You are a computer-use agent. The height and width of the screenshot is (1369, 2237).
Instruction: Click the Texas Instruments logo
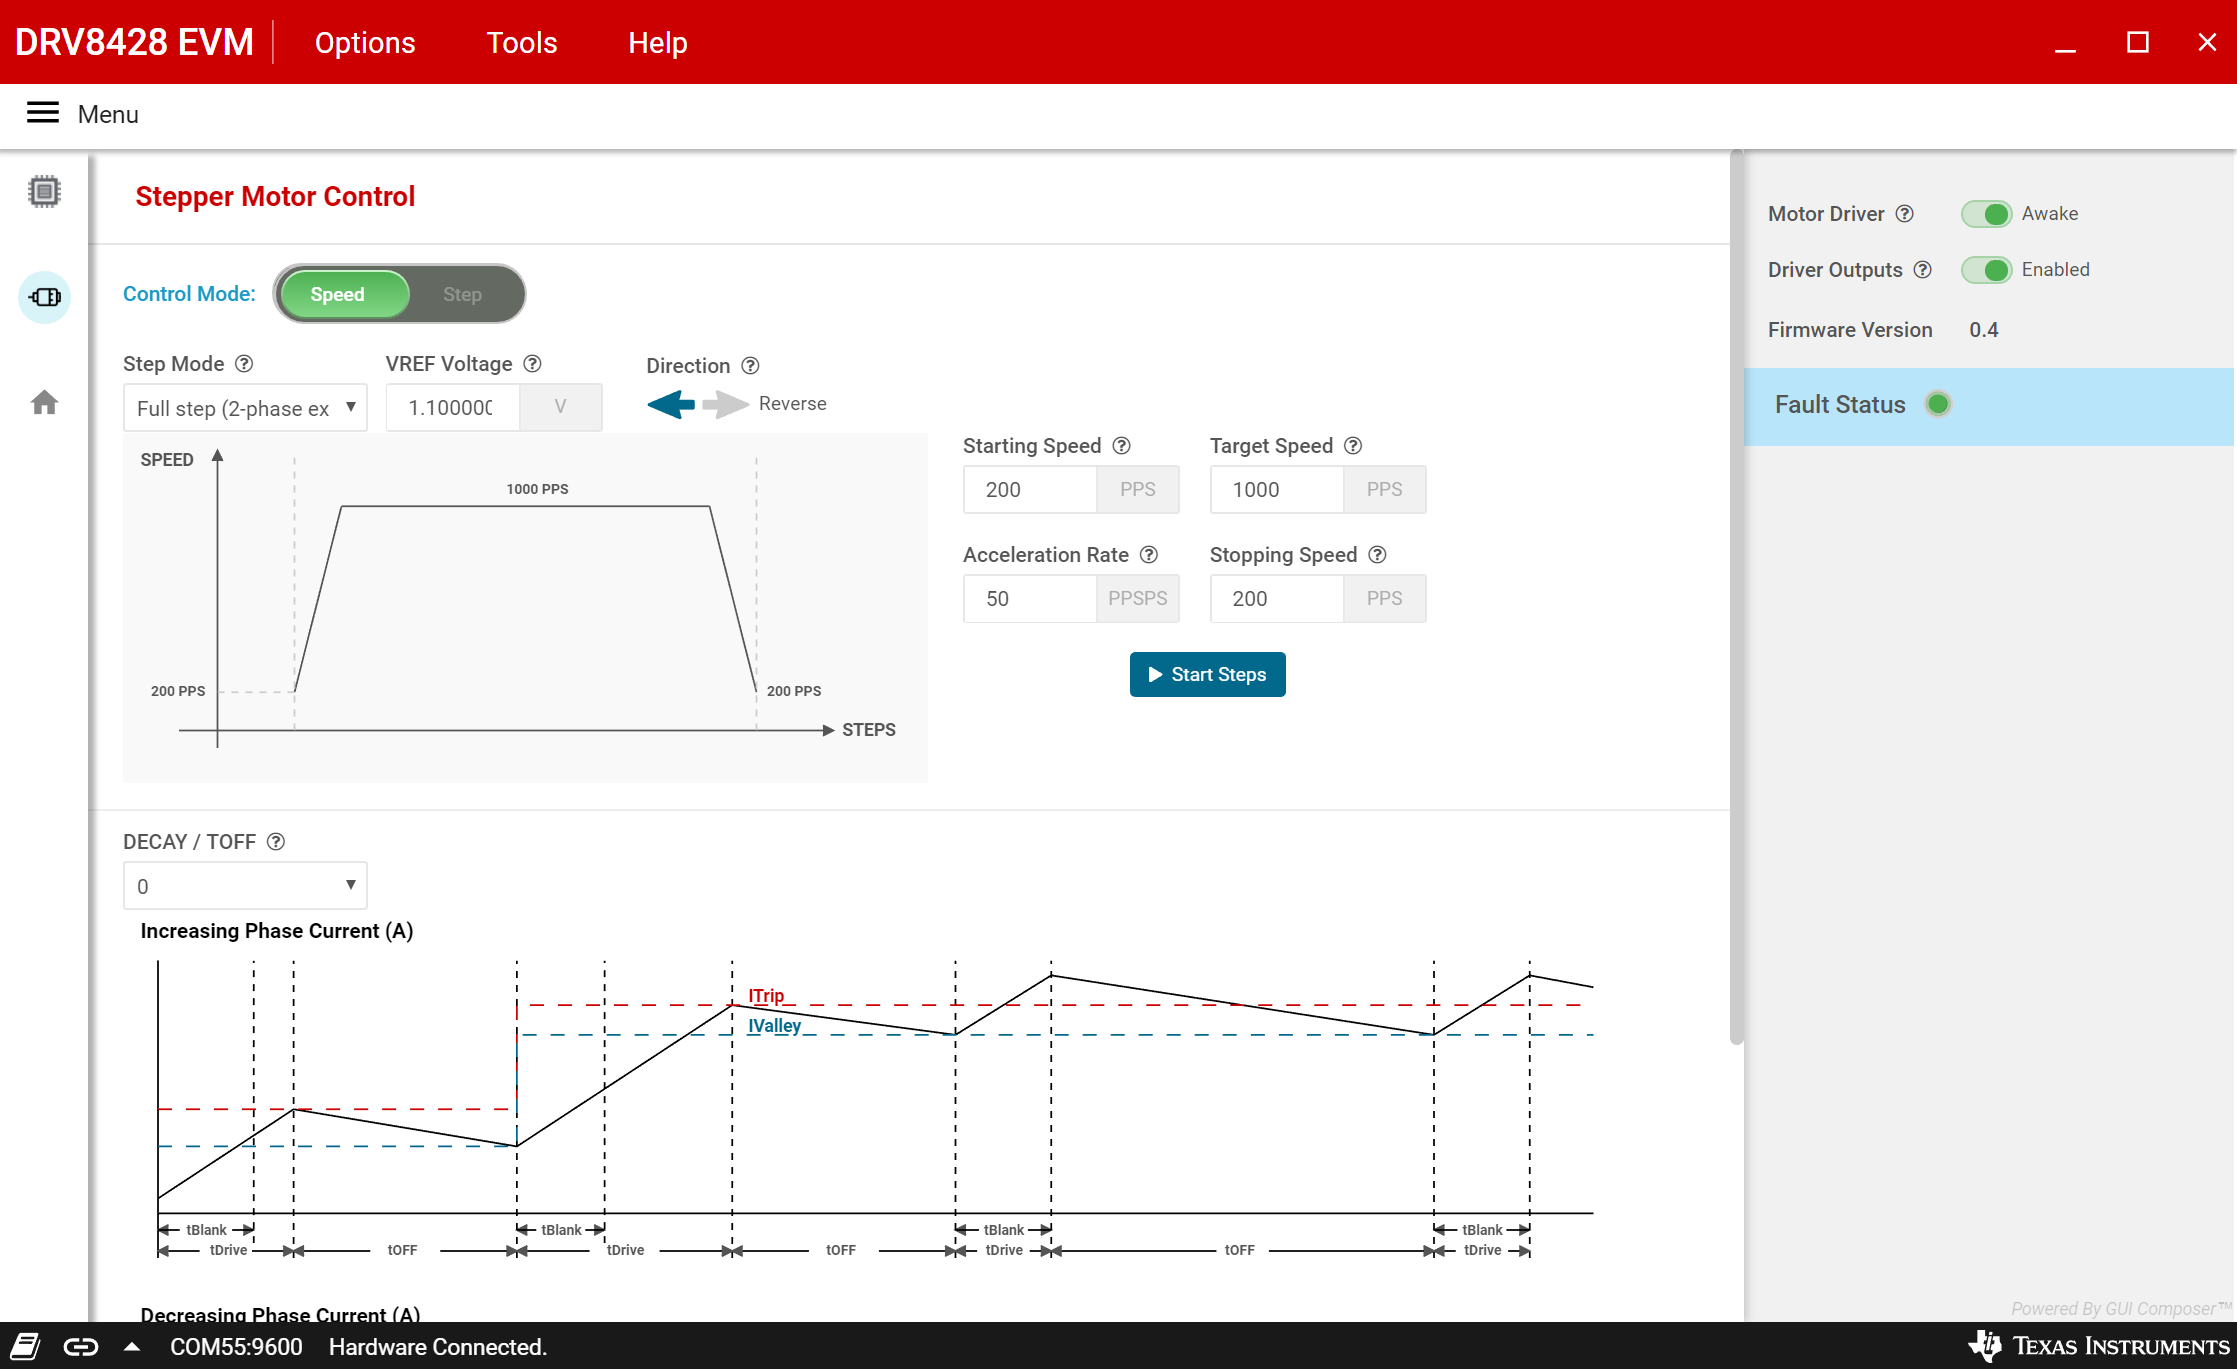(x=2099, y=1346)
